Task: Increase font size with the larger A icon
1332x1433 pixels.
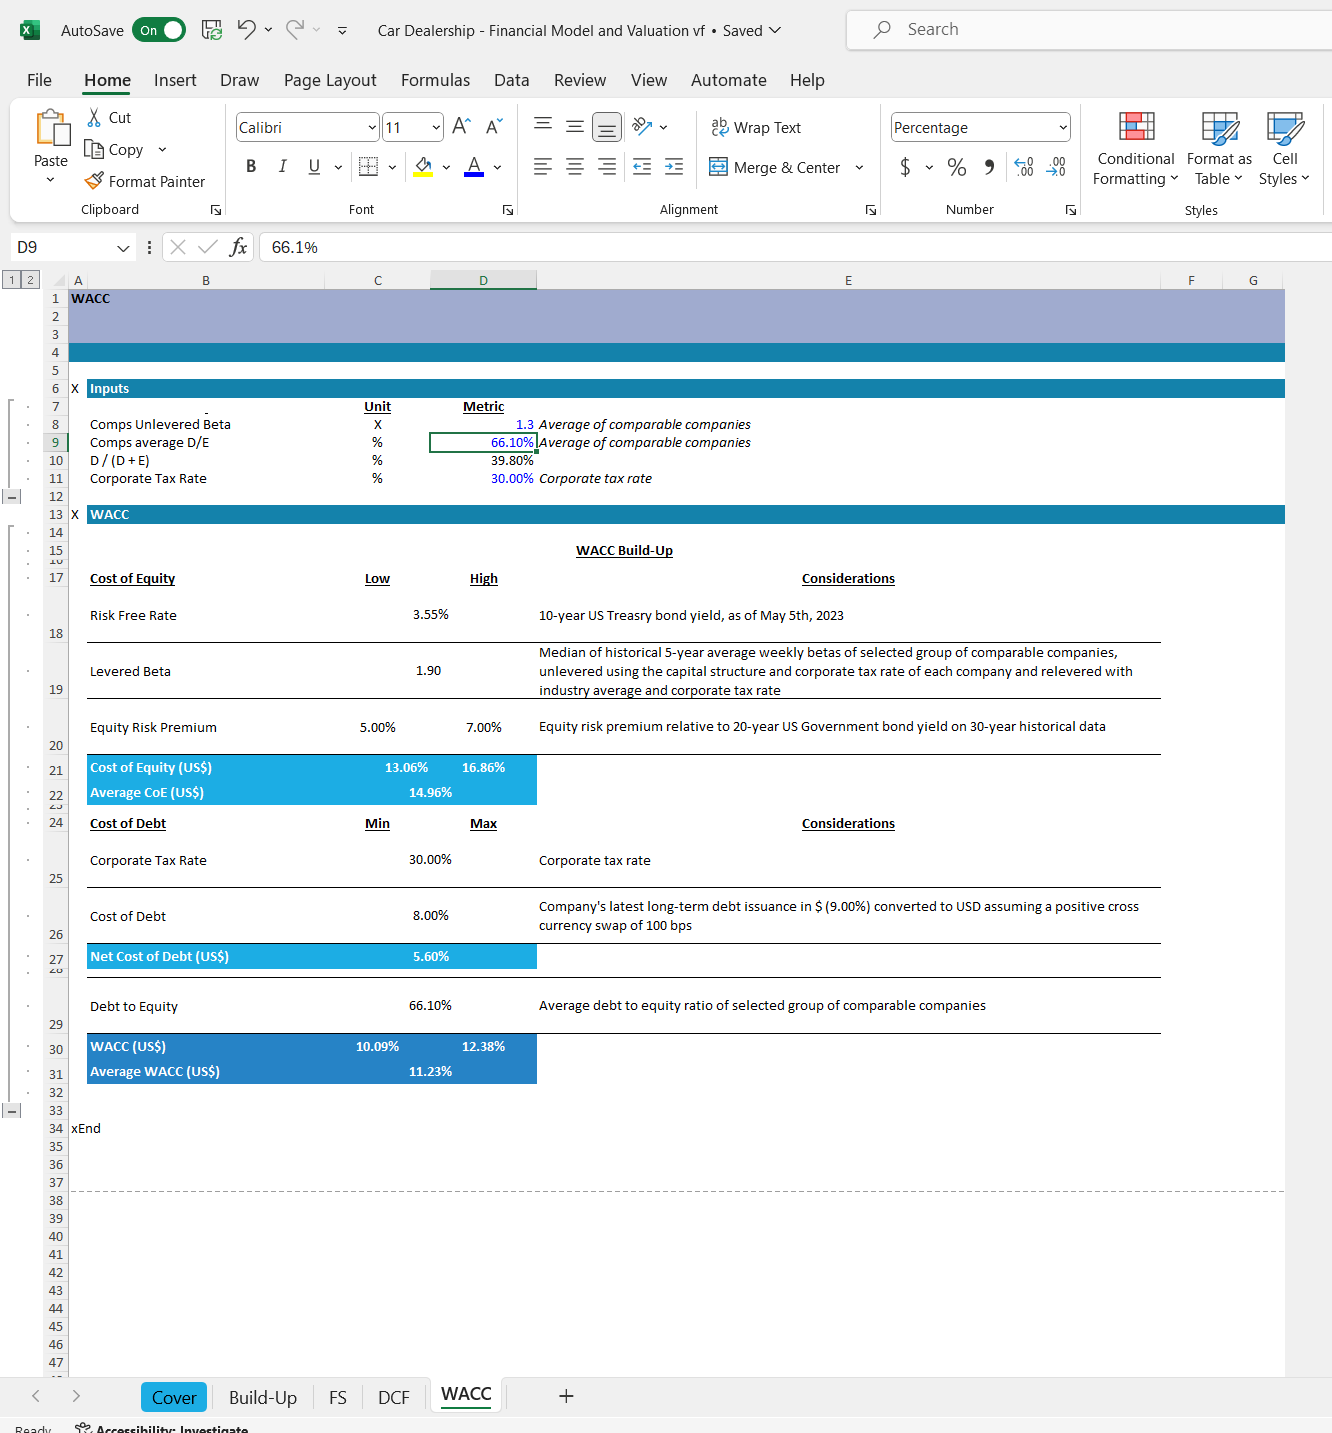Action: (x=460, y=126)
